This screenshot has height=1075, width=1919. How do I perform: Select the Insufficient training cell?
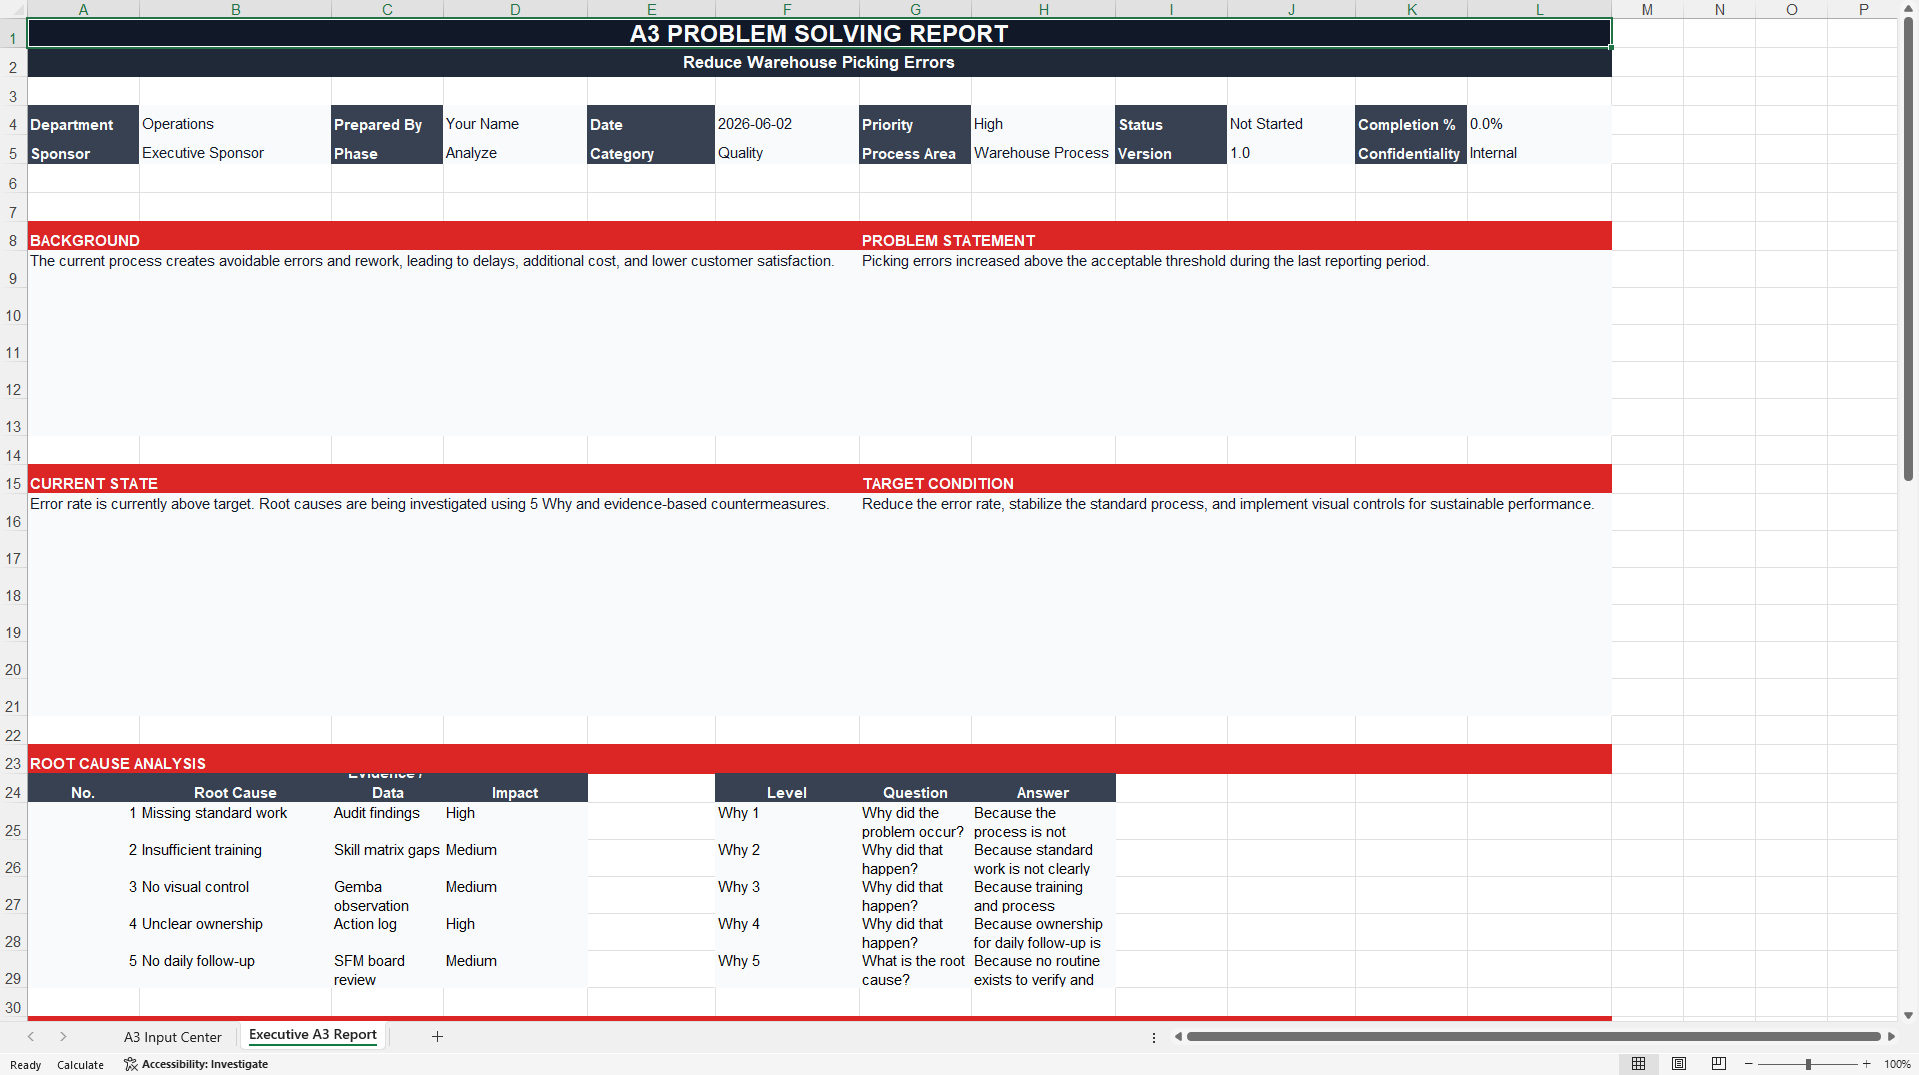[x=235, y=858]
